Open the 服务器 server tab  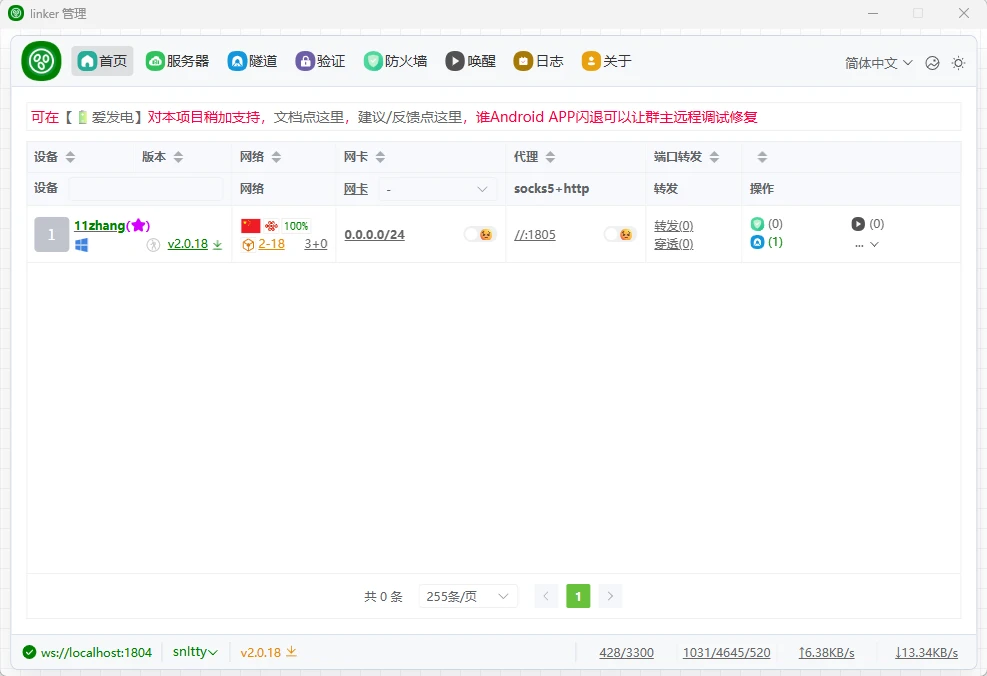click(x=178, y=61)
